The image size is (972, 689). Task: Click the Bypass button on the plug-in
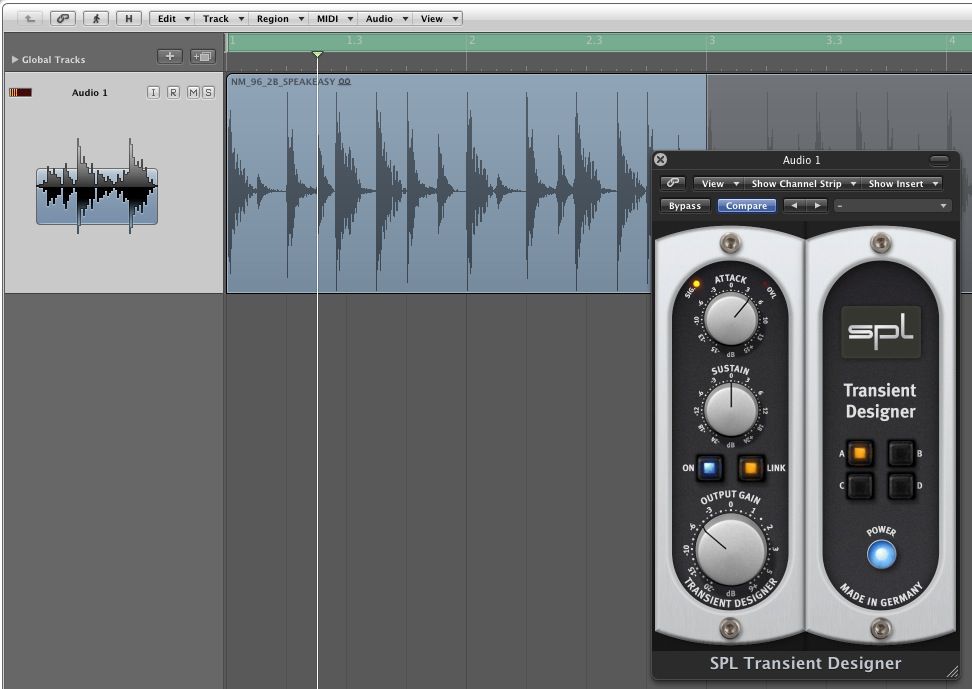coord(685,205)
